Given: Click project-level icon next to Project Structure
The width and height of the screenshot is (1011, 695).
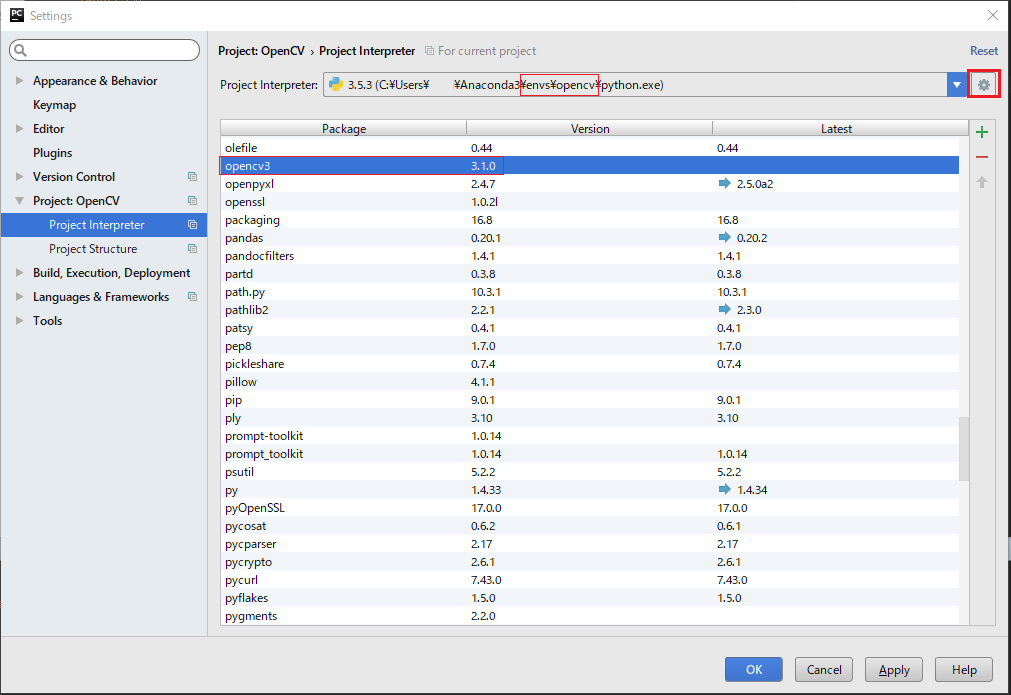Looking at the screenshot, I should pyautogui.click(x=192, y=248).
